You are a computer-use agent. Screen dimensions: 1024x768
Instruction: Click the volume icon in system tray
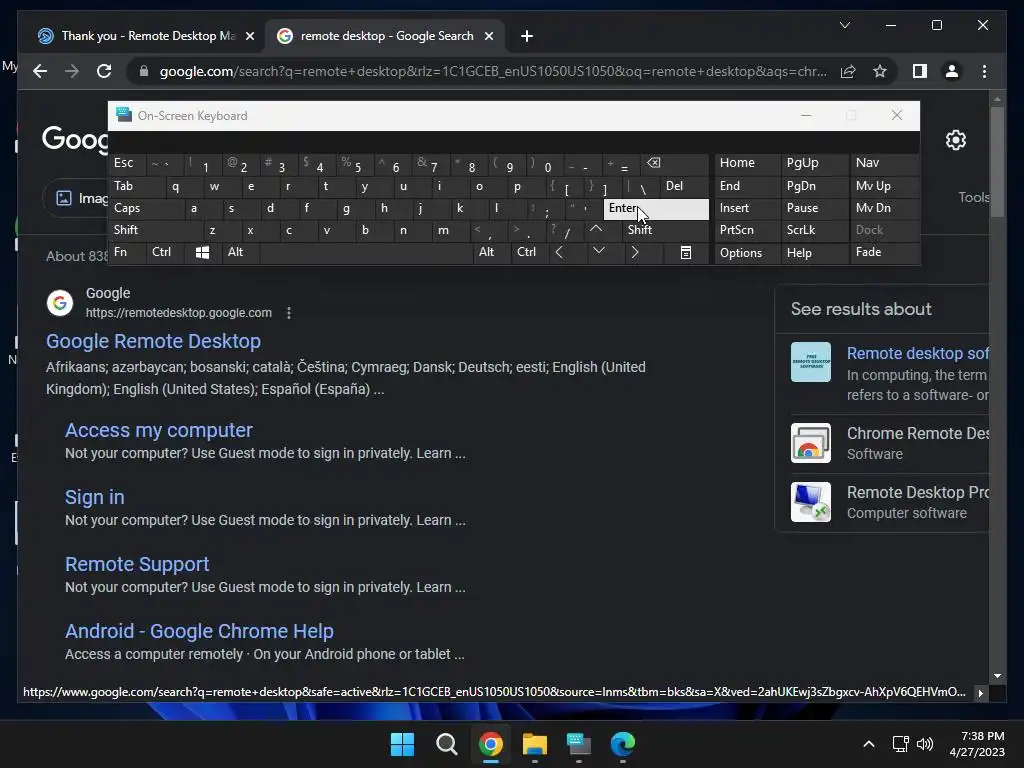pos(925,744)
